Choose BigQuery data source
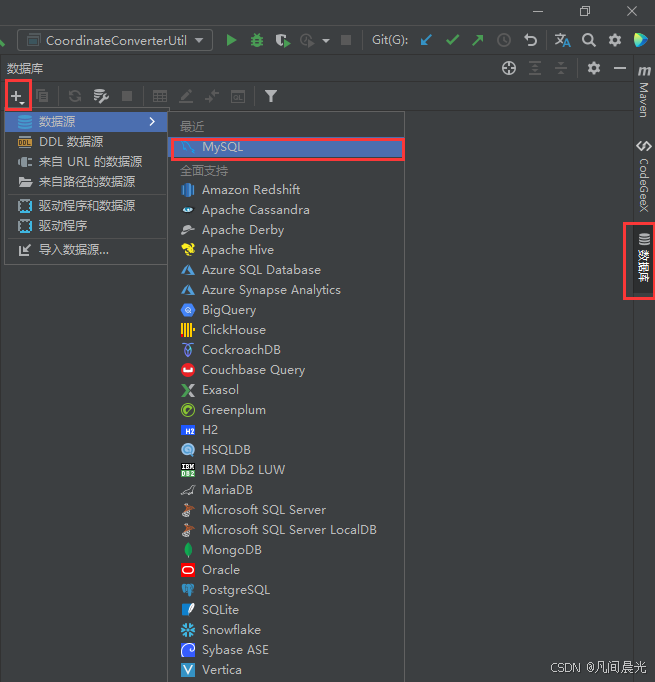This screenshot has height=682, width=655. point(286,310)
